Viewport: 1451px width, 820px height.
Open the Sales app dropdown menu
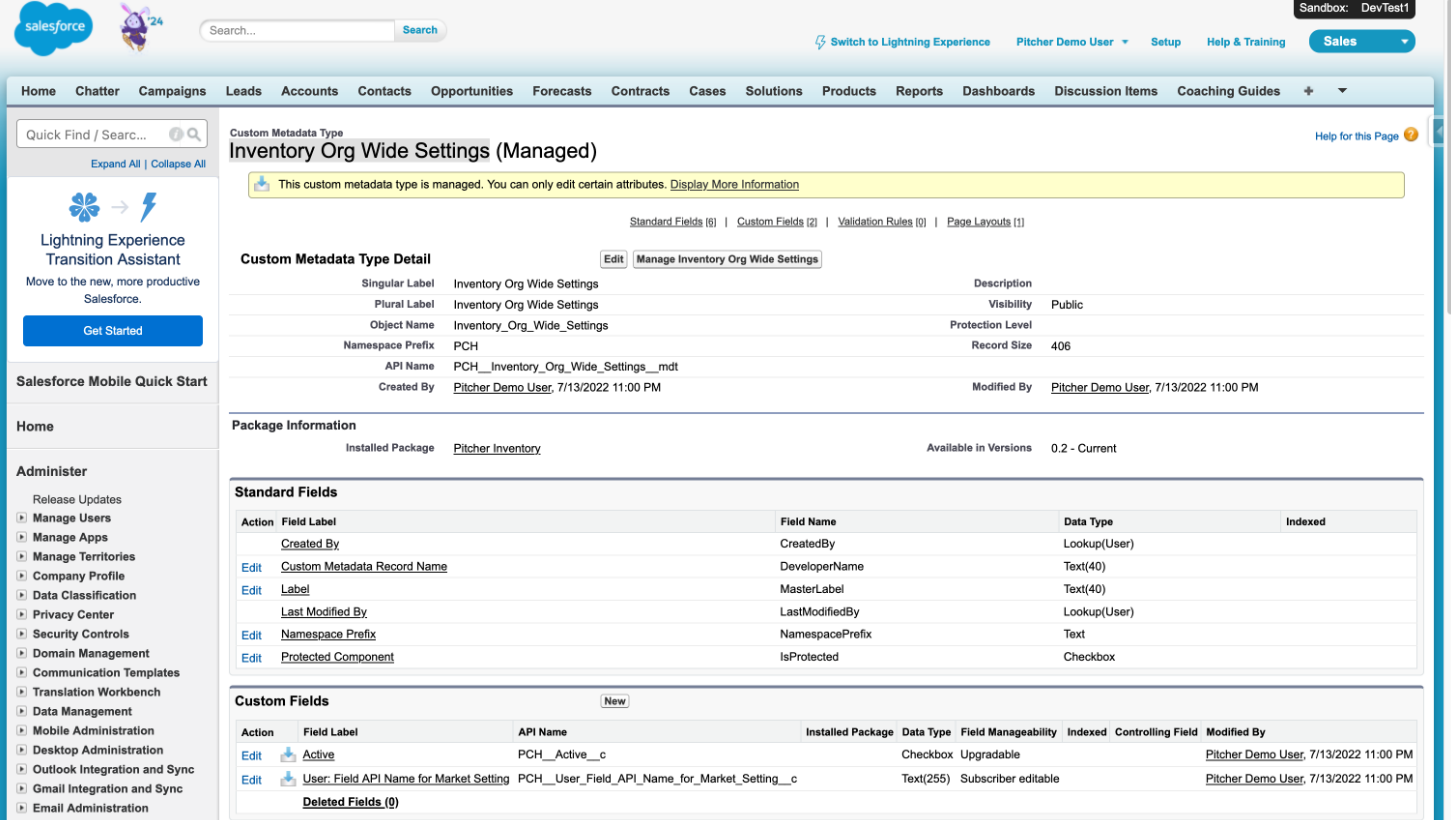point(1404,42)
